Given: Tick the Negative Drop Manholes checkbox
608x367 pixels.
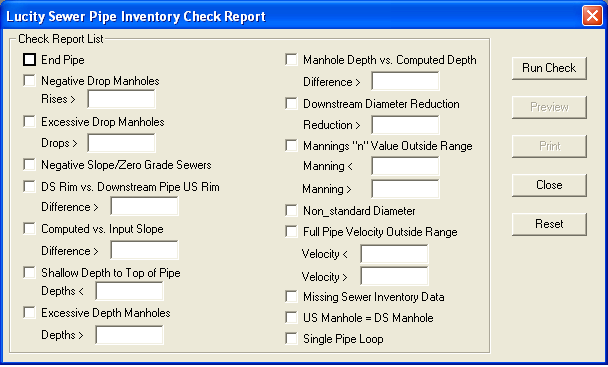Looking at the screenshot, I should point(29,80).
